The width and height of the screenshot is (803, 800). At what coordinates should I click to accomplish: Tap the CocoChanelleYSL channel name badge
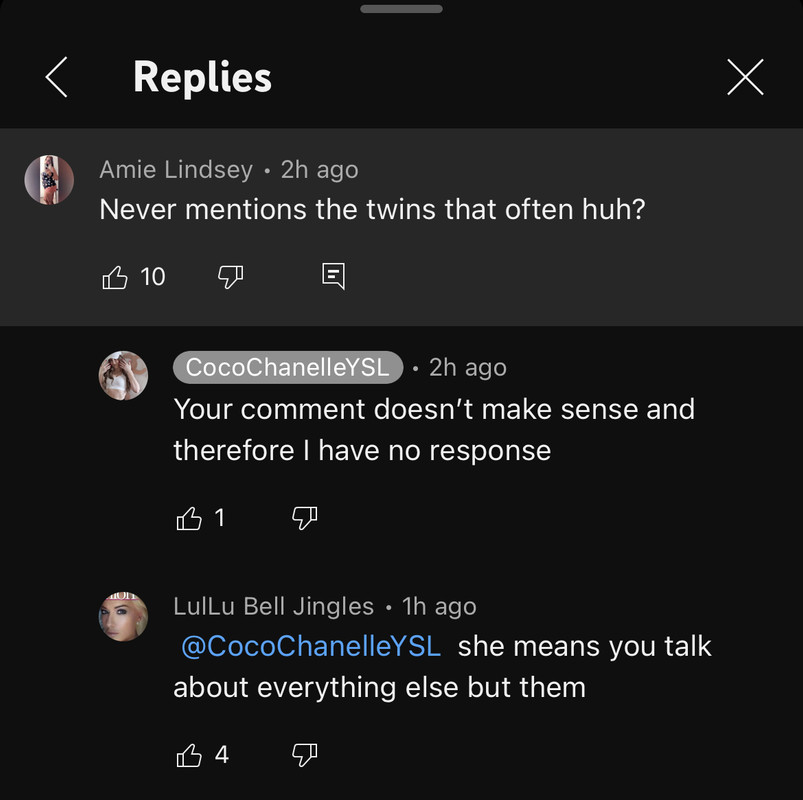[x=288, y=368]
